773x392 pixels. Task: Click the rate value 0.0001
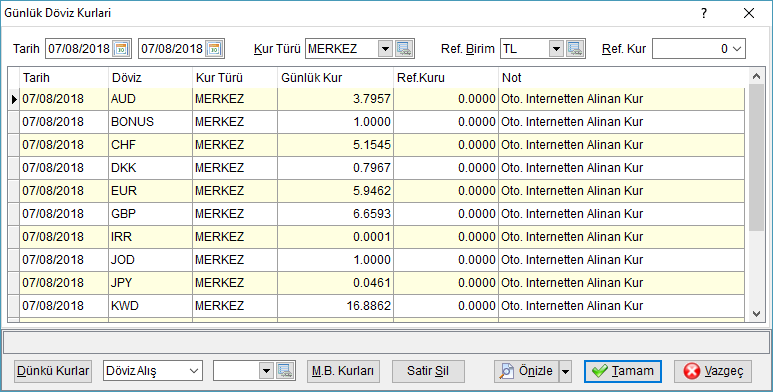tap(372, 237)
